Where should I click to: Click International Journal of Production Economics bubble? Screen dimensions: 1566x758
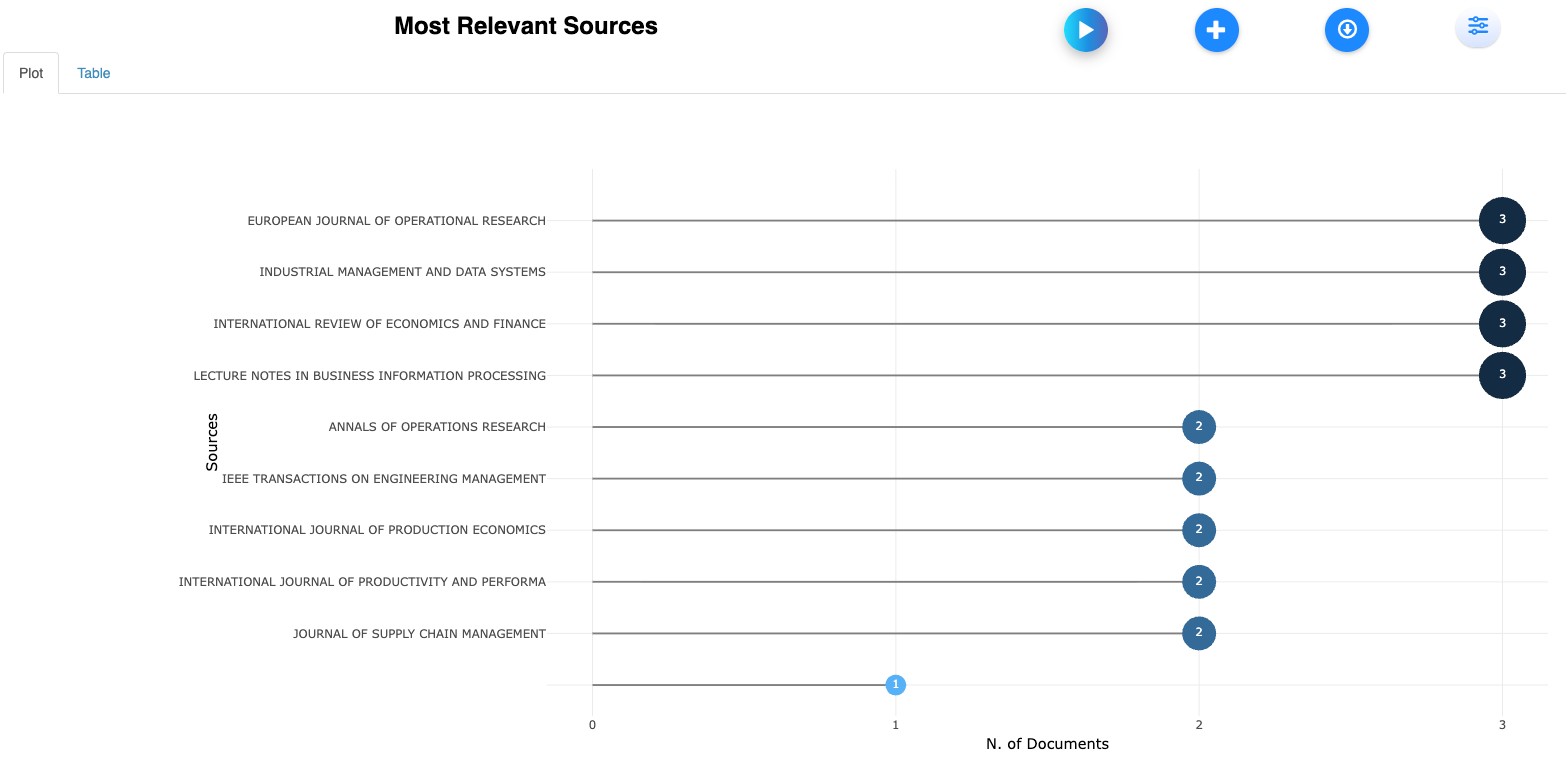pos(1198,530)
